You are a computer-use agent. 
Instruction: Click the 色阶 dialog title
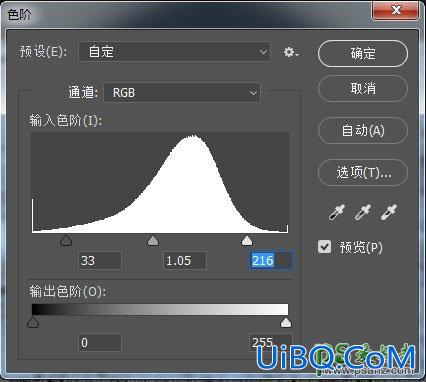(19, 15)
